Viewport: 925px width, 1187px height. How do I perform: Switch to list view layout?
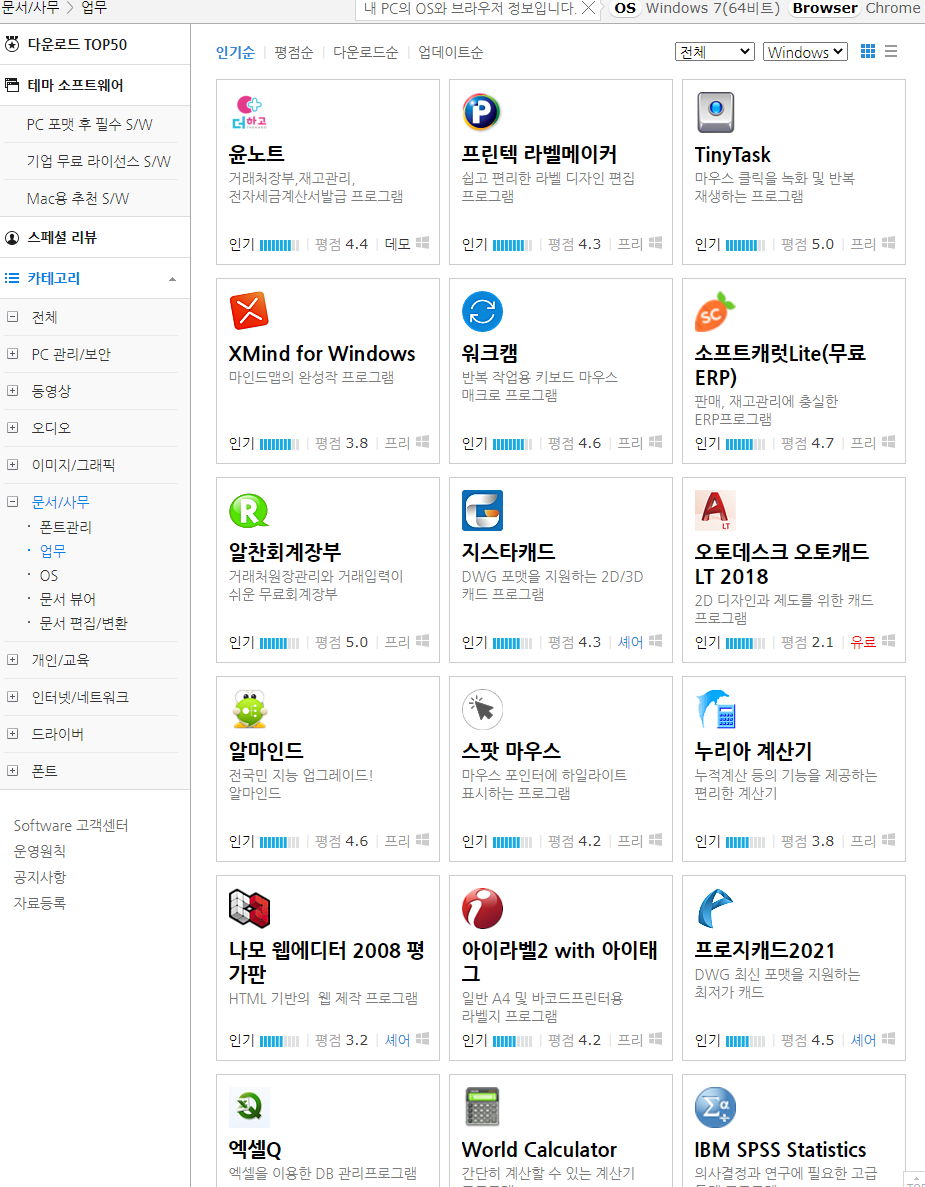pyautogui.click(x=891, y=51)
